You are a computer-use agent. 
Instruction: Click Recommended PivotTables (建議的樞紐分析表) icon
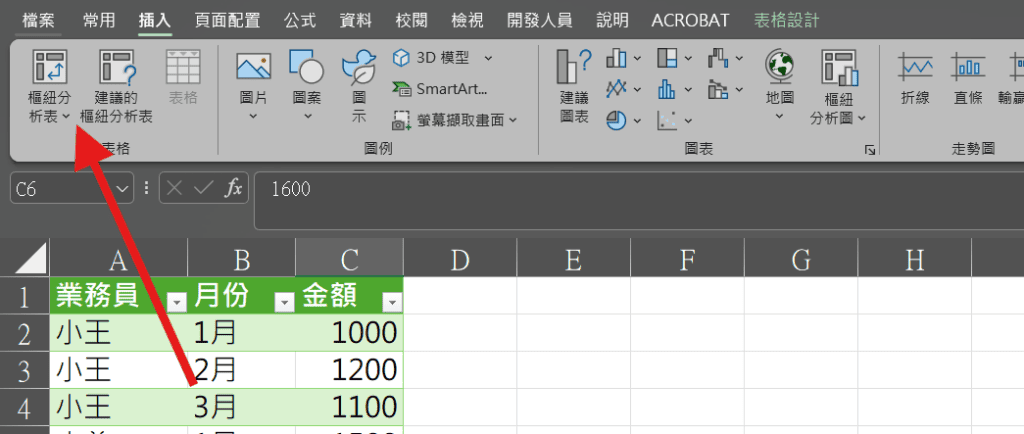(116, 70)
